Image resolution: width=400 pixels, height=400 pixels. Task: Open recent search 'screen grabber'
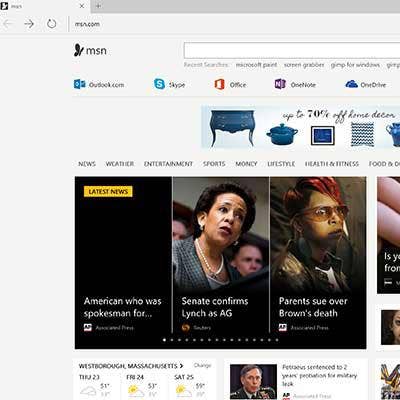pyautogui.click(x=304, y=65)
